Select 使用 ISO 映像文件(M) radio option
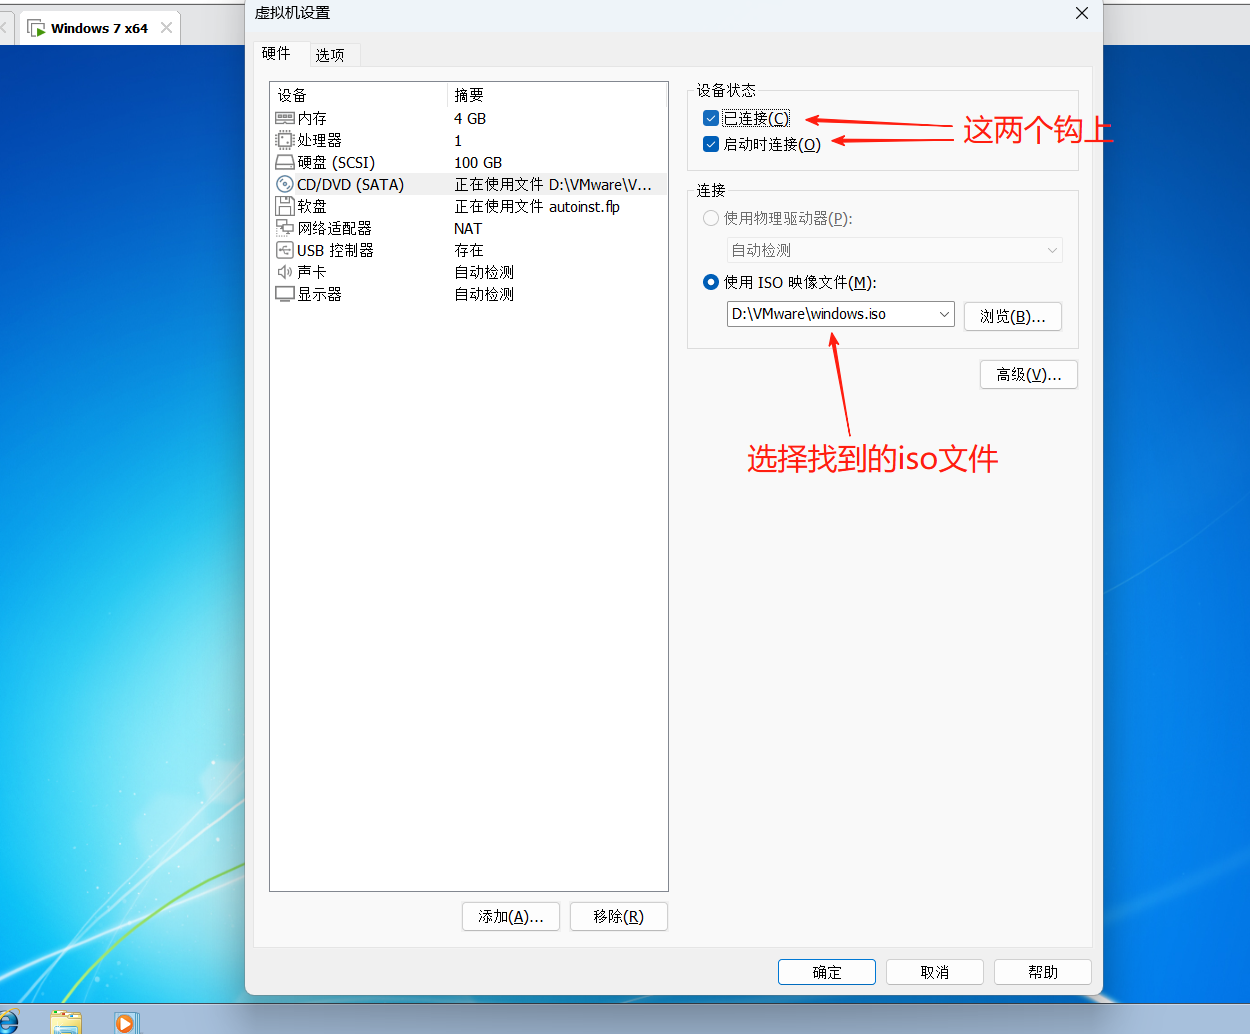 click(x=711, y=282)
